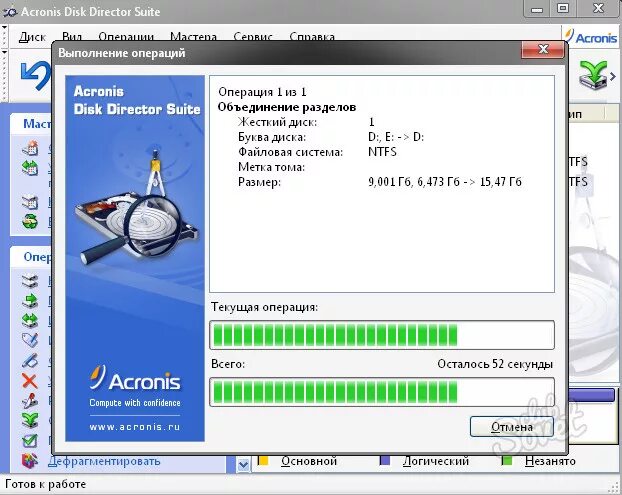The height and width of the screenshot is (495, 622).
Task: Click the window resize grip in status bar
Action: click(616, 488)
